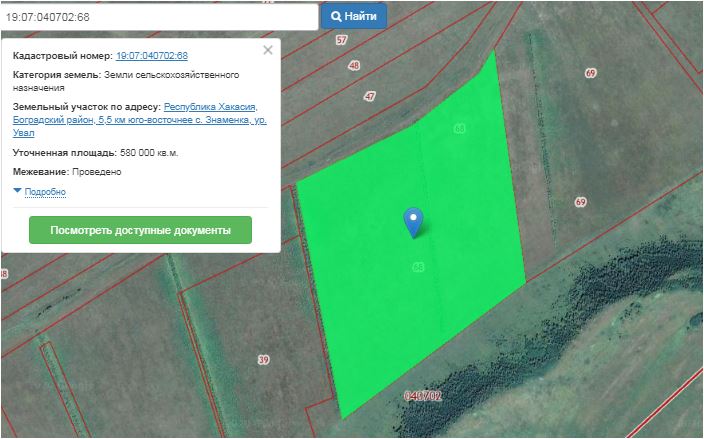This screenshot has height=439, width=704.
Task: Click cadastral quarter label 040702
Action: [422, 395]
